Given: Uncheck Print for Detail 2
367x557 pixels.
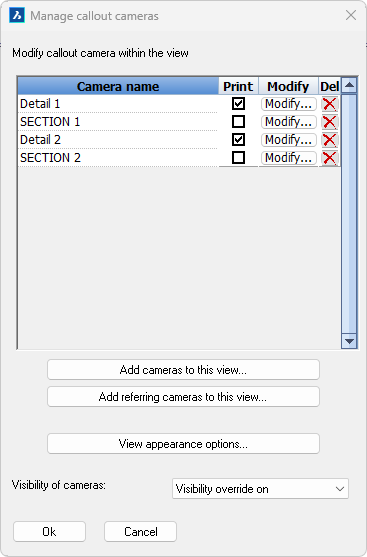Looking at the screenshot, I should pyautogui.click(x=238, y=140).
